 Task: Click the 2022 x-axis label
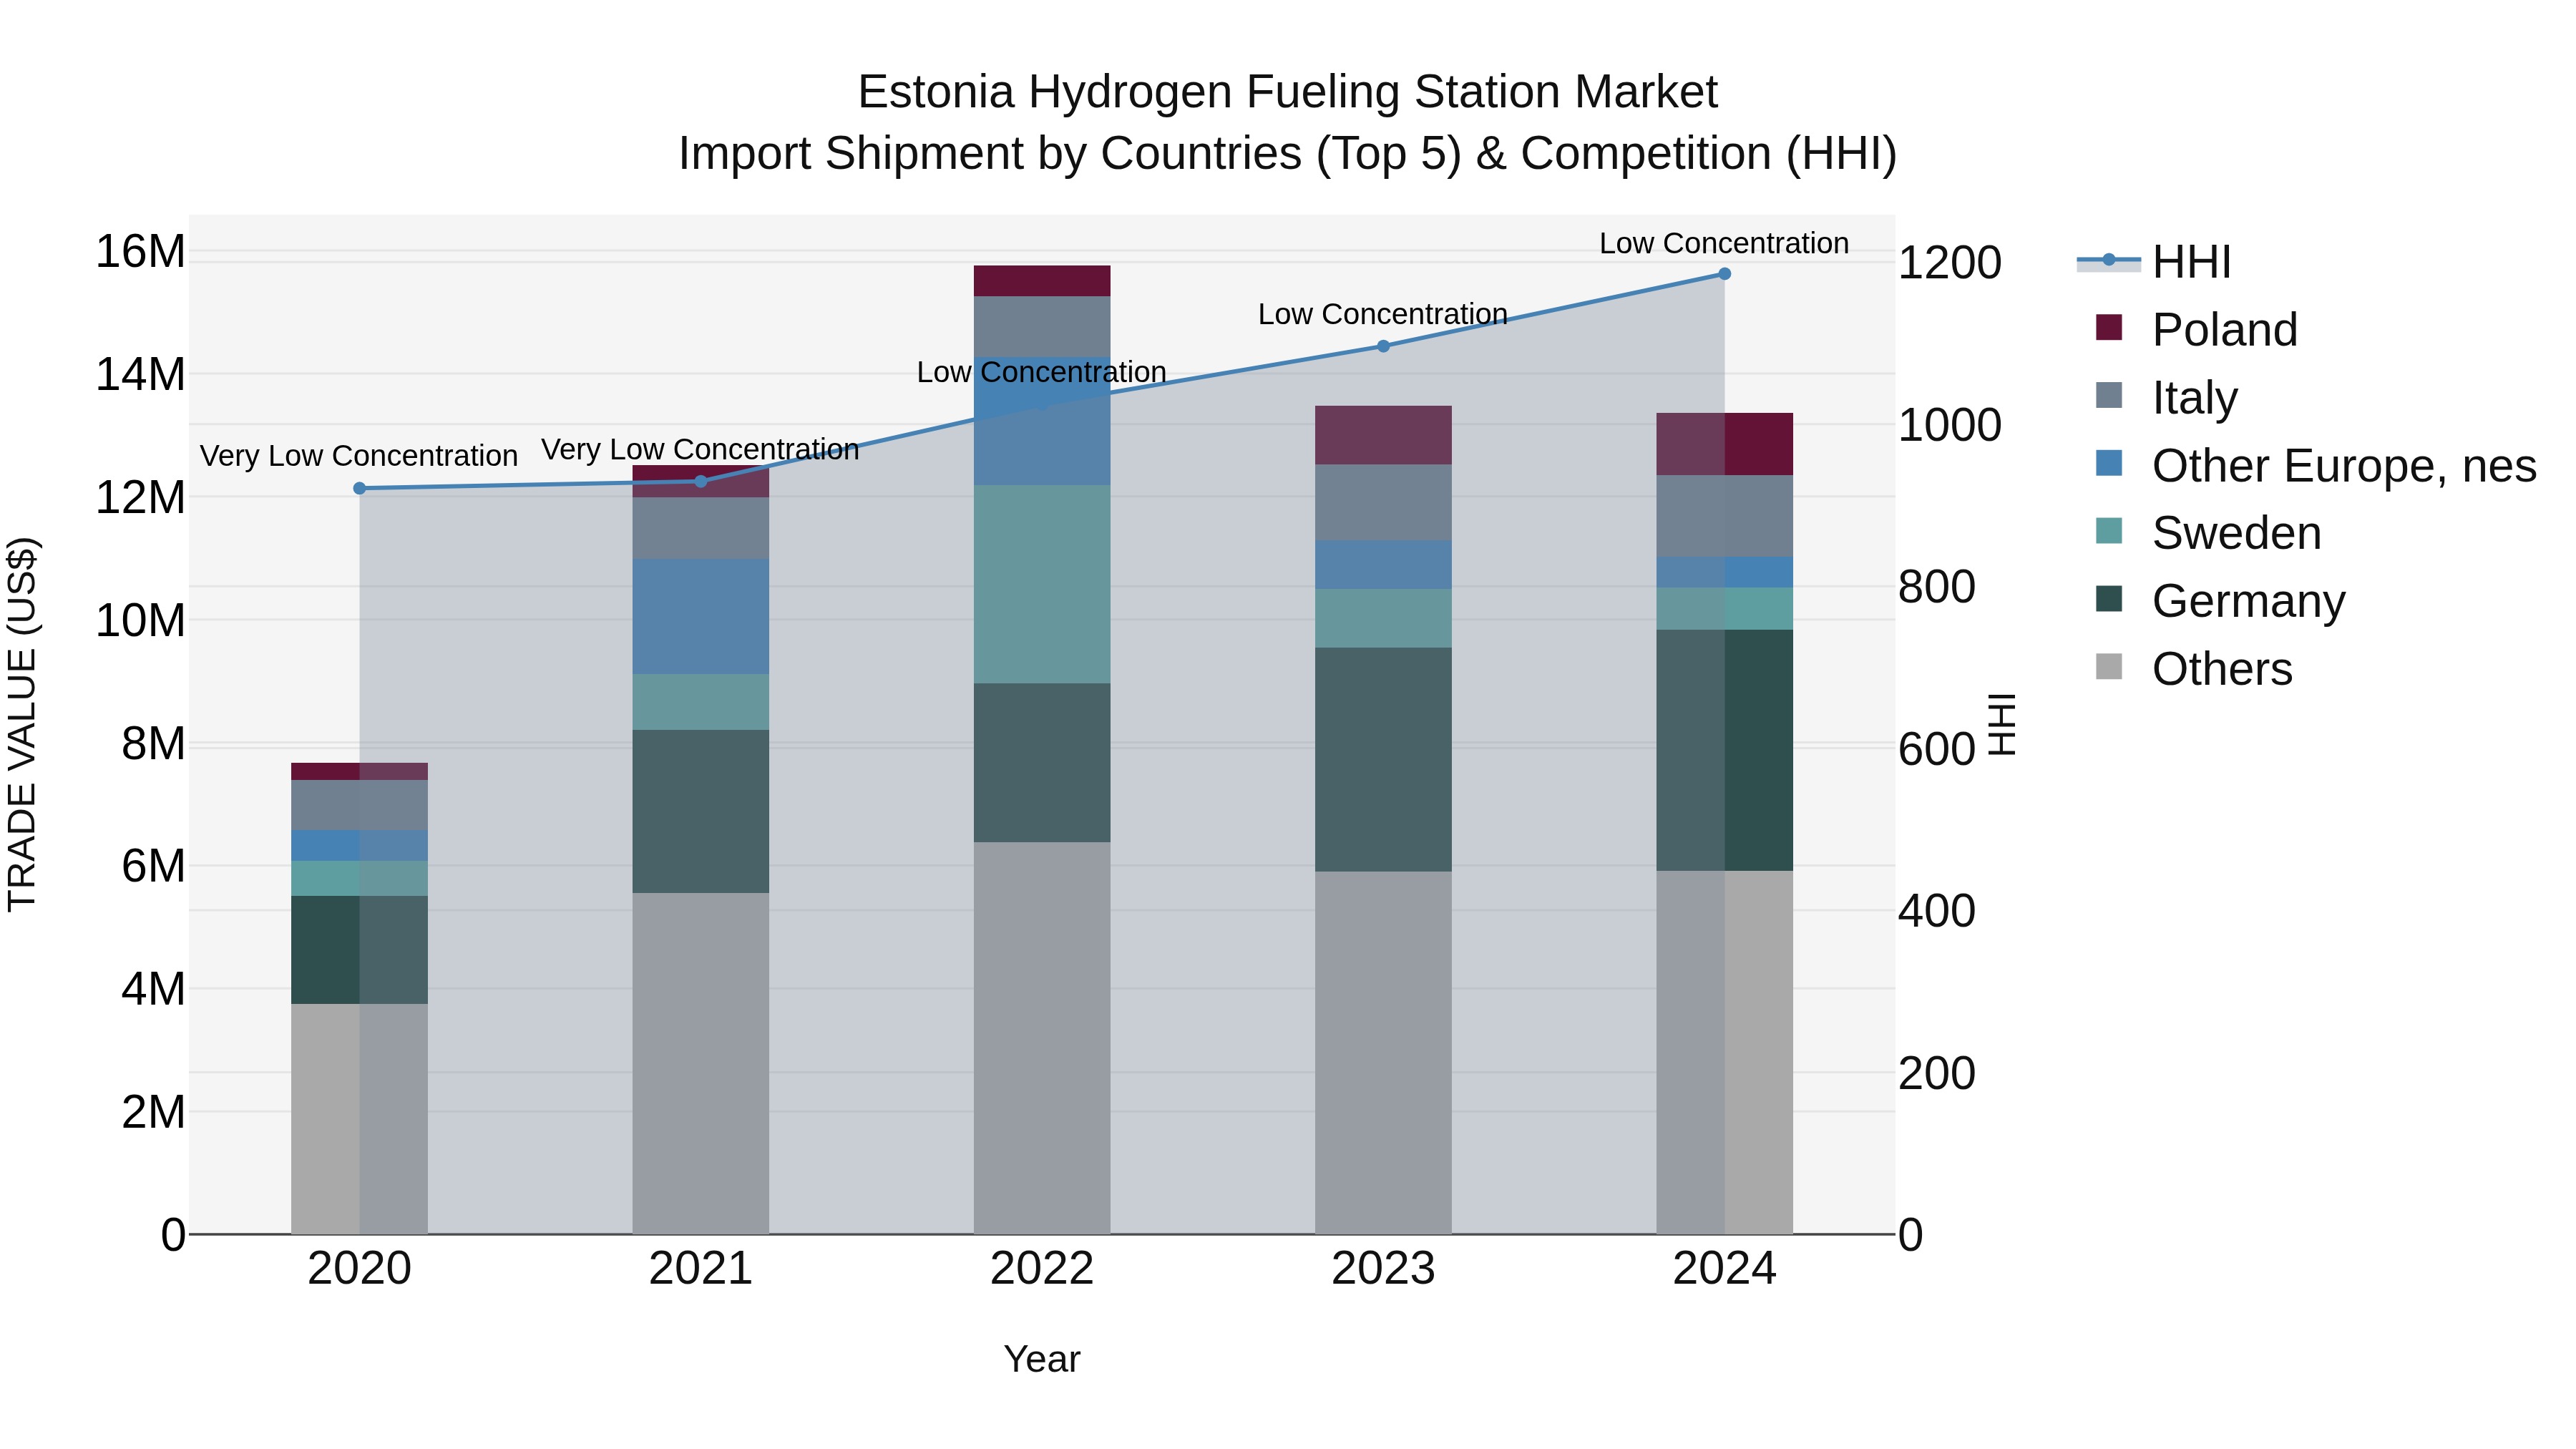[x=1042, y=1268]
